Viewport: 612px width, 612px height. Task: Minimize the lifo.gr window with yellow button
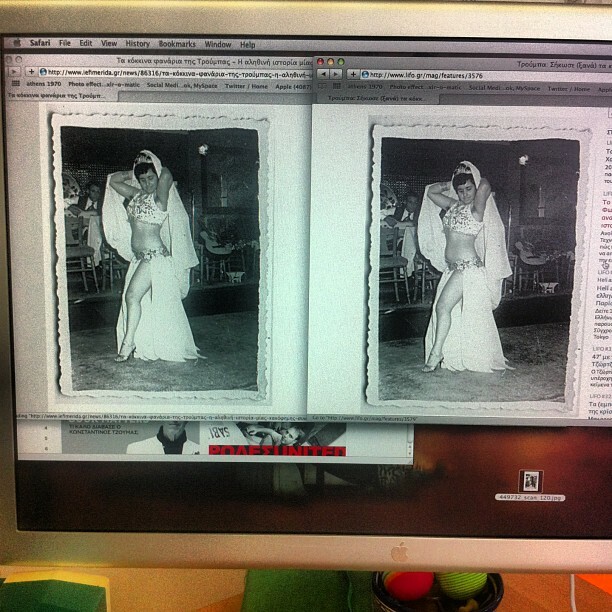[x=331, y=62]
